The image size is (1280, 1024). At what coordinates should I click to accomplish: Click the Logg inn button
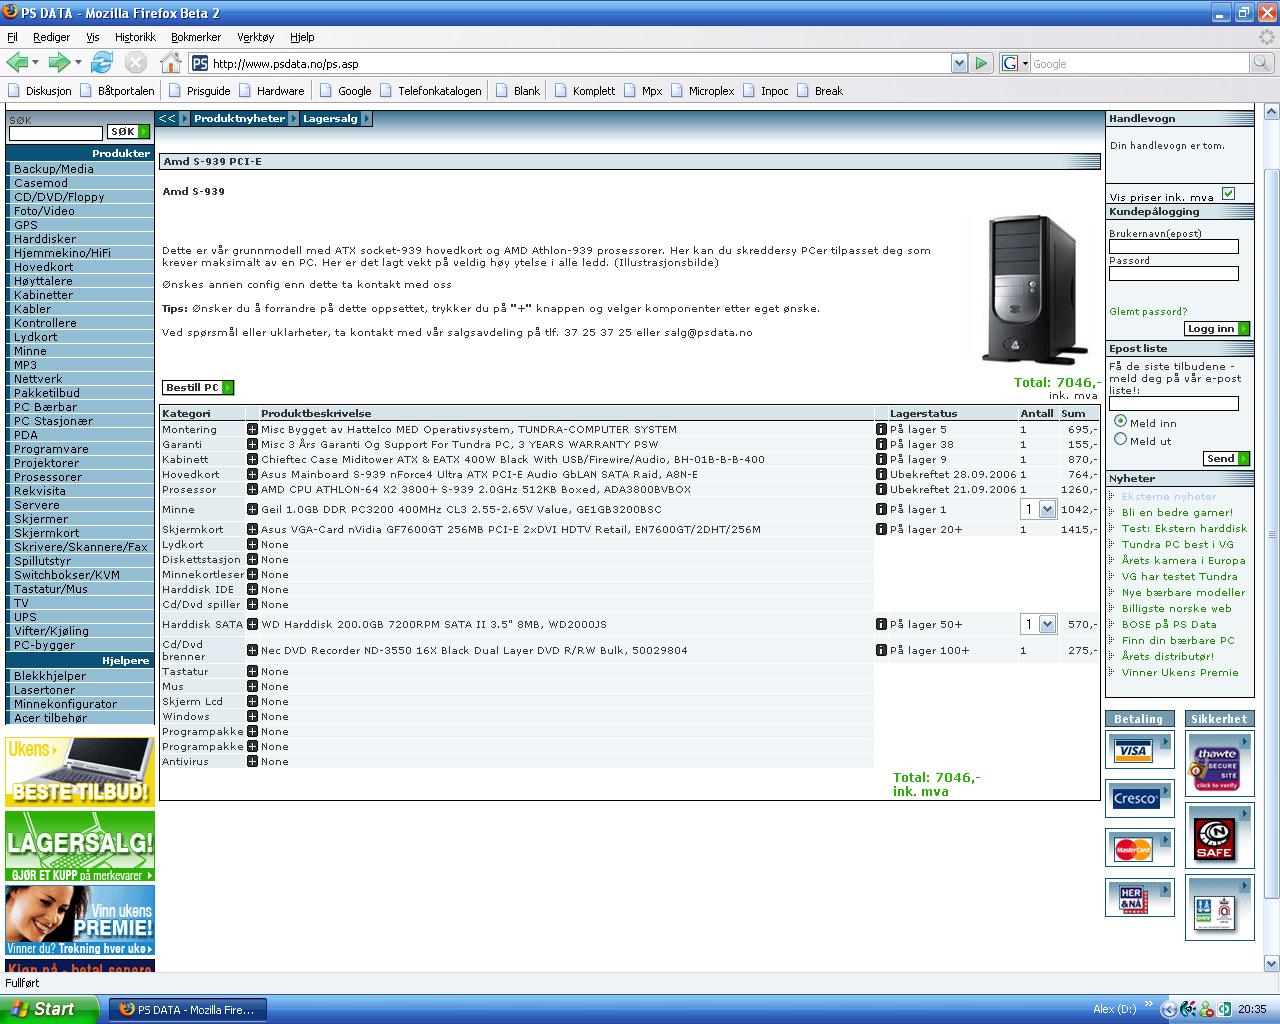click(1217, 328)
